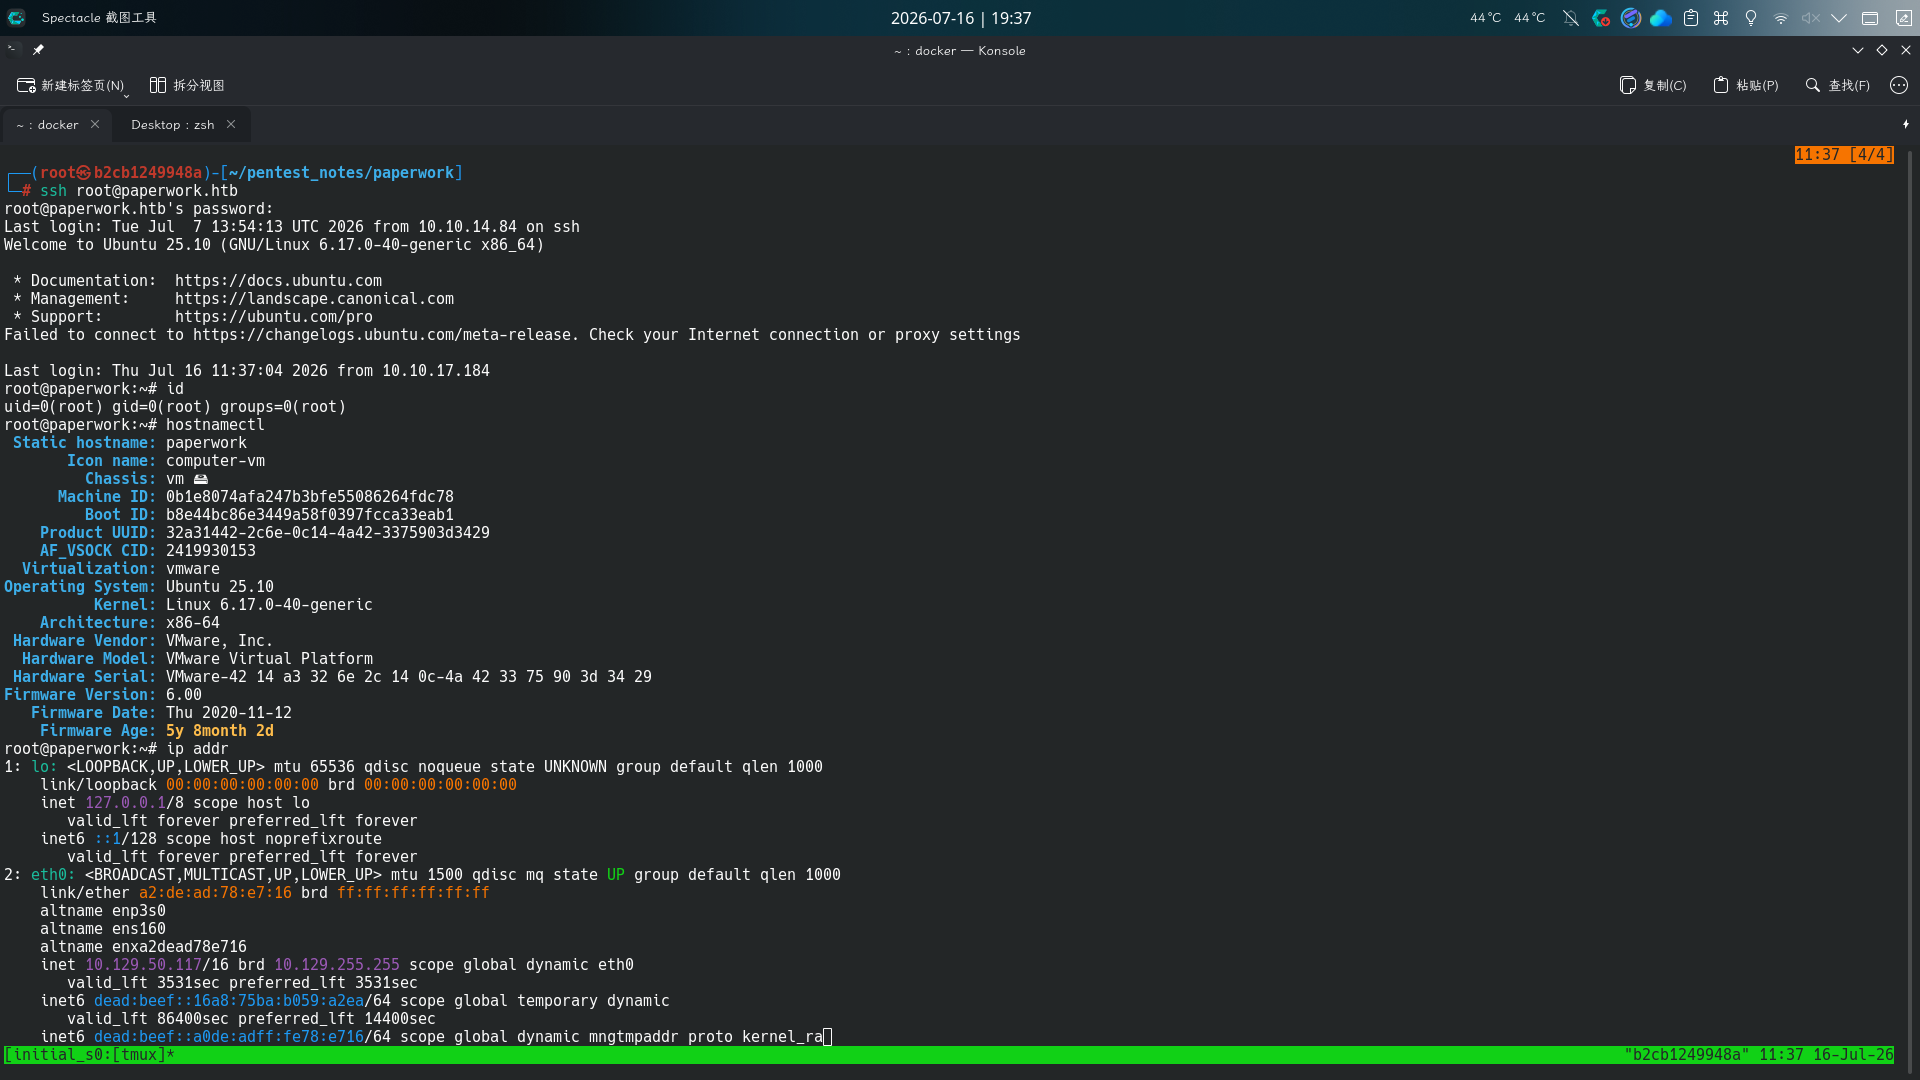Open the clipboard tray icon
Image resolution: width=1920 pixels, height=1080 pixels.
1691,18
